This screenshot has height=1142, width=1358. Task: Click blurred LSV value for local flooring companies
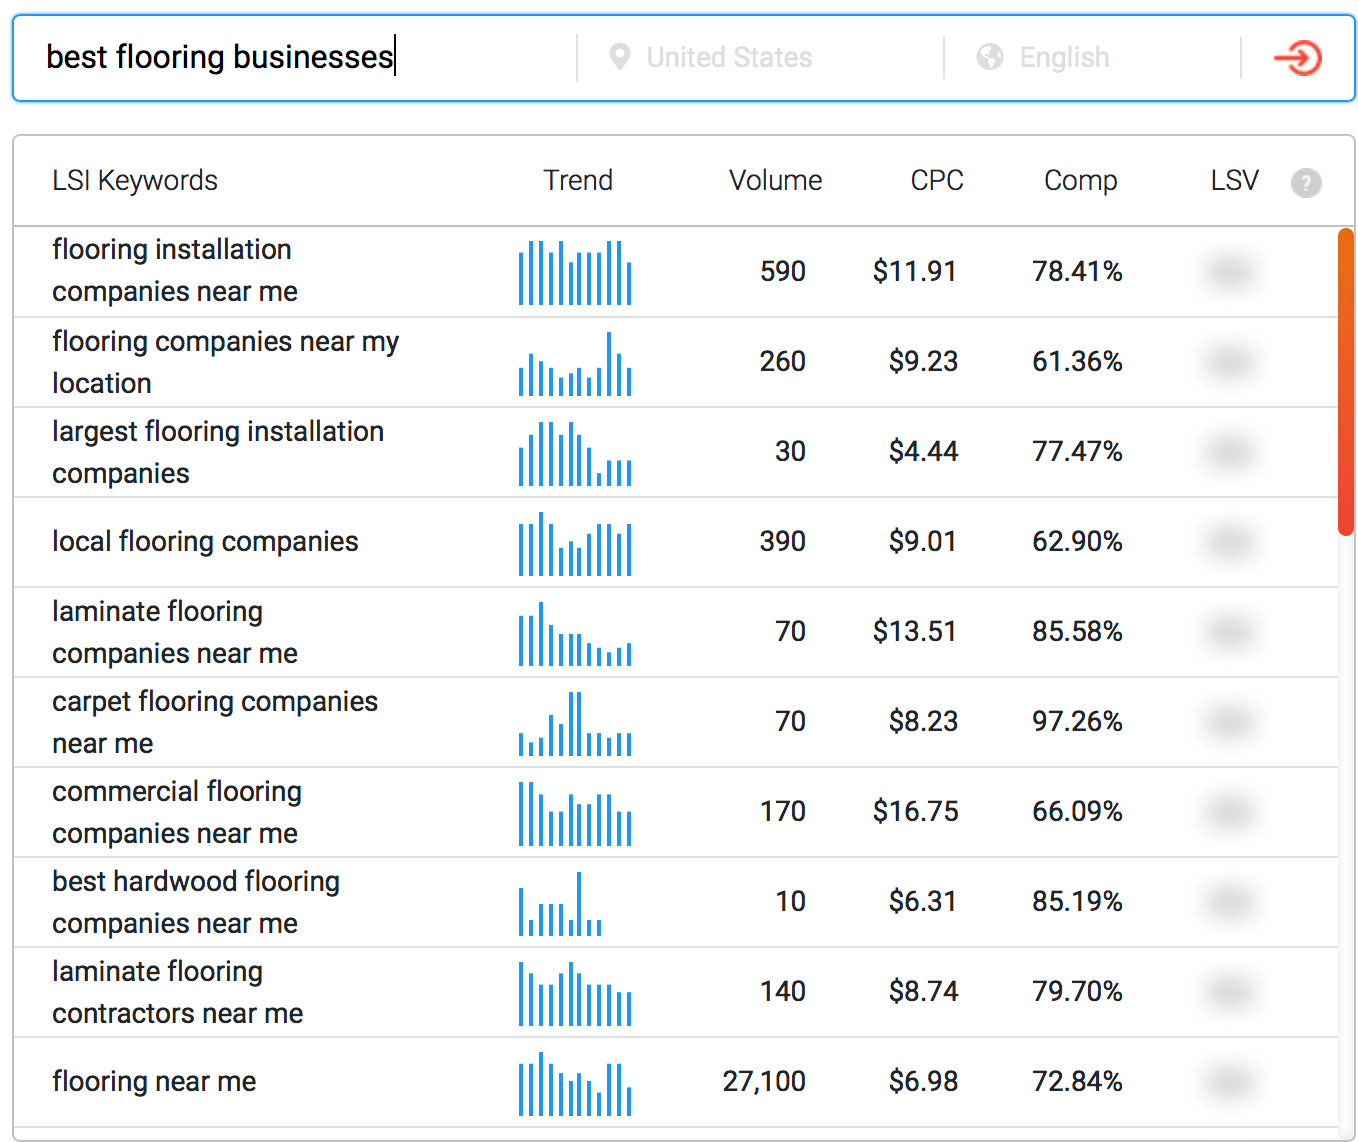(x=1230, y=542)
